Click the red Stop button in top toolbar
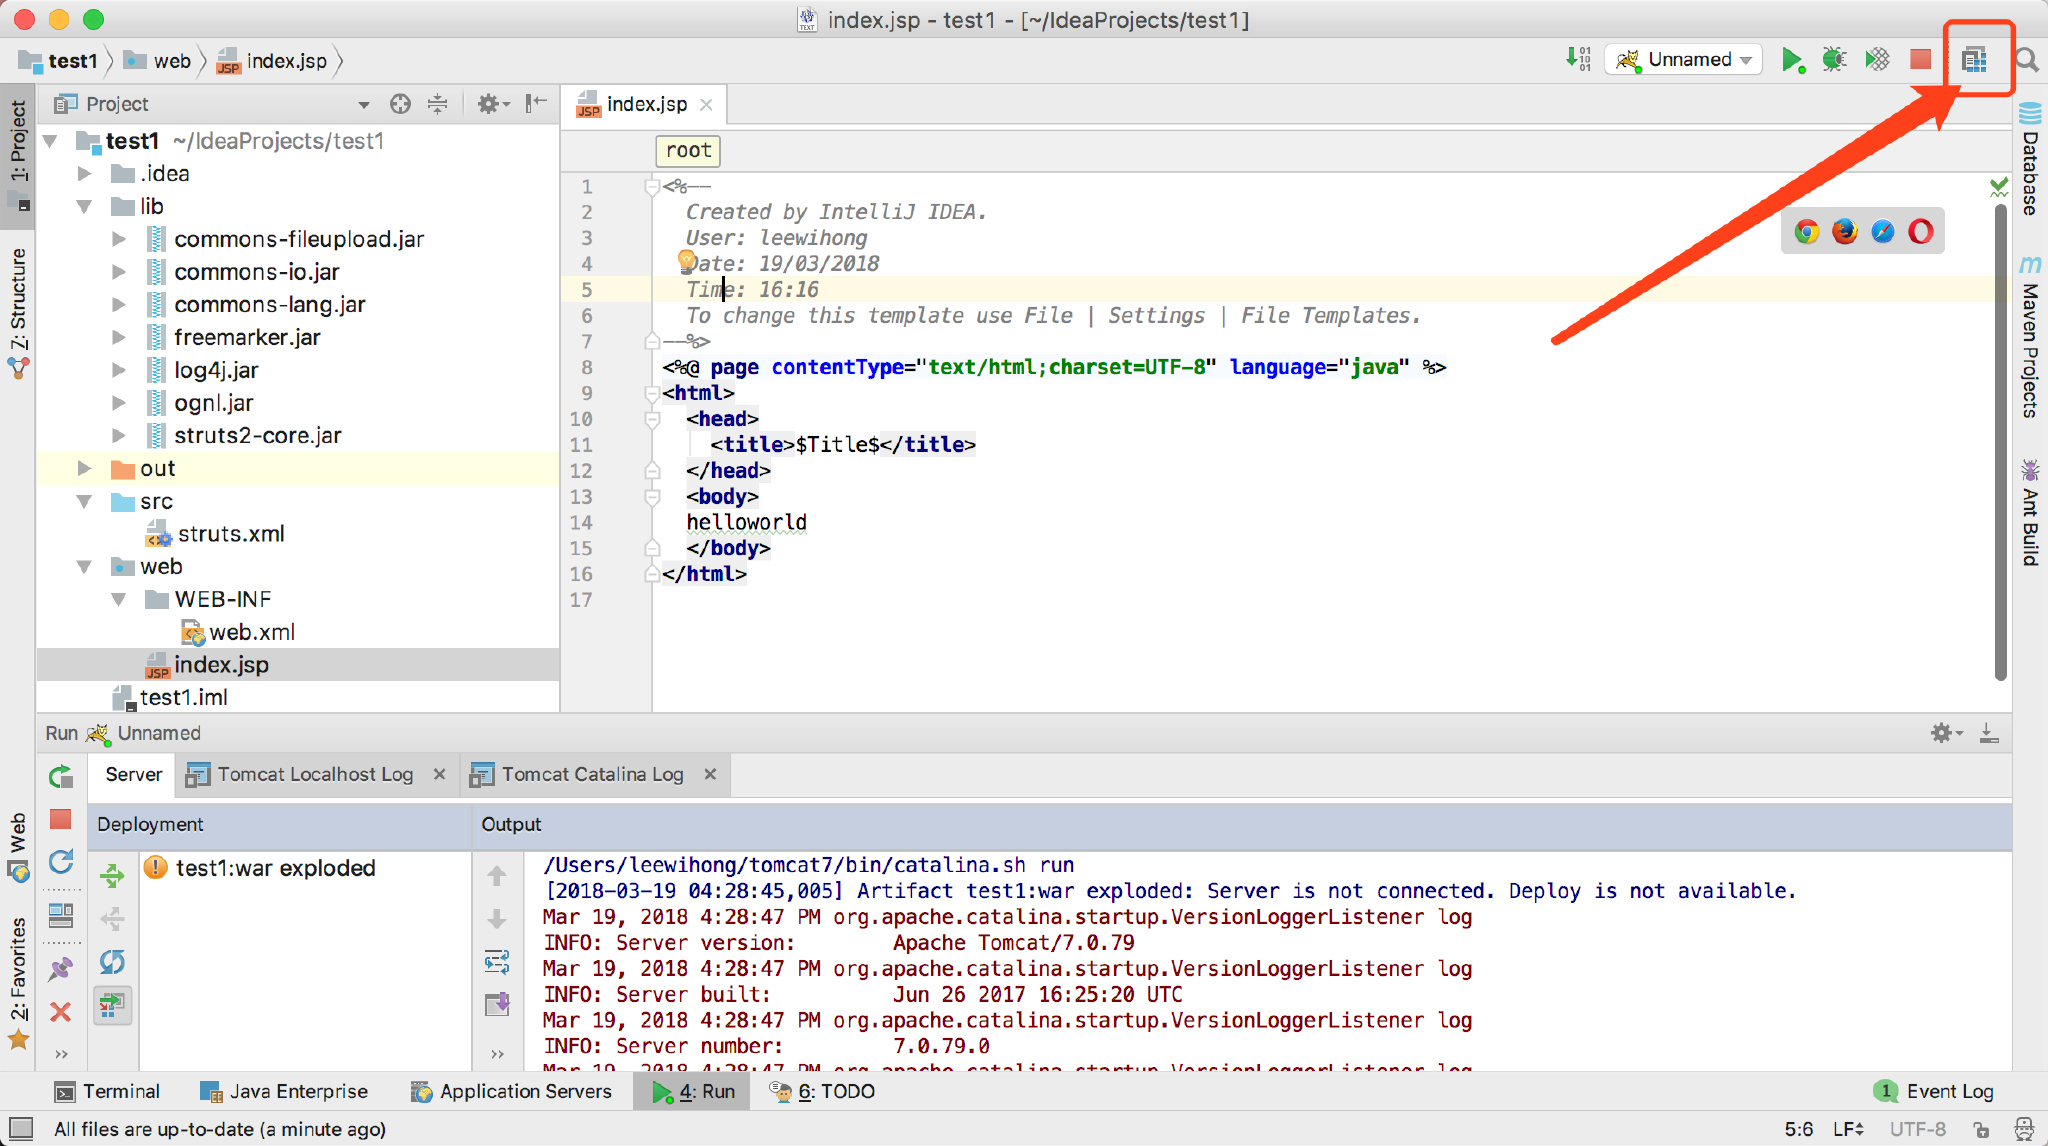Viewport: 2048px width, 1146px height. click(x=1920, y=60)
